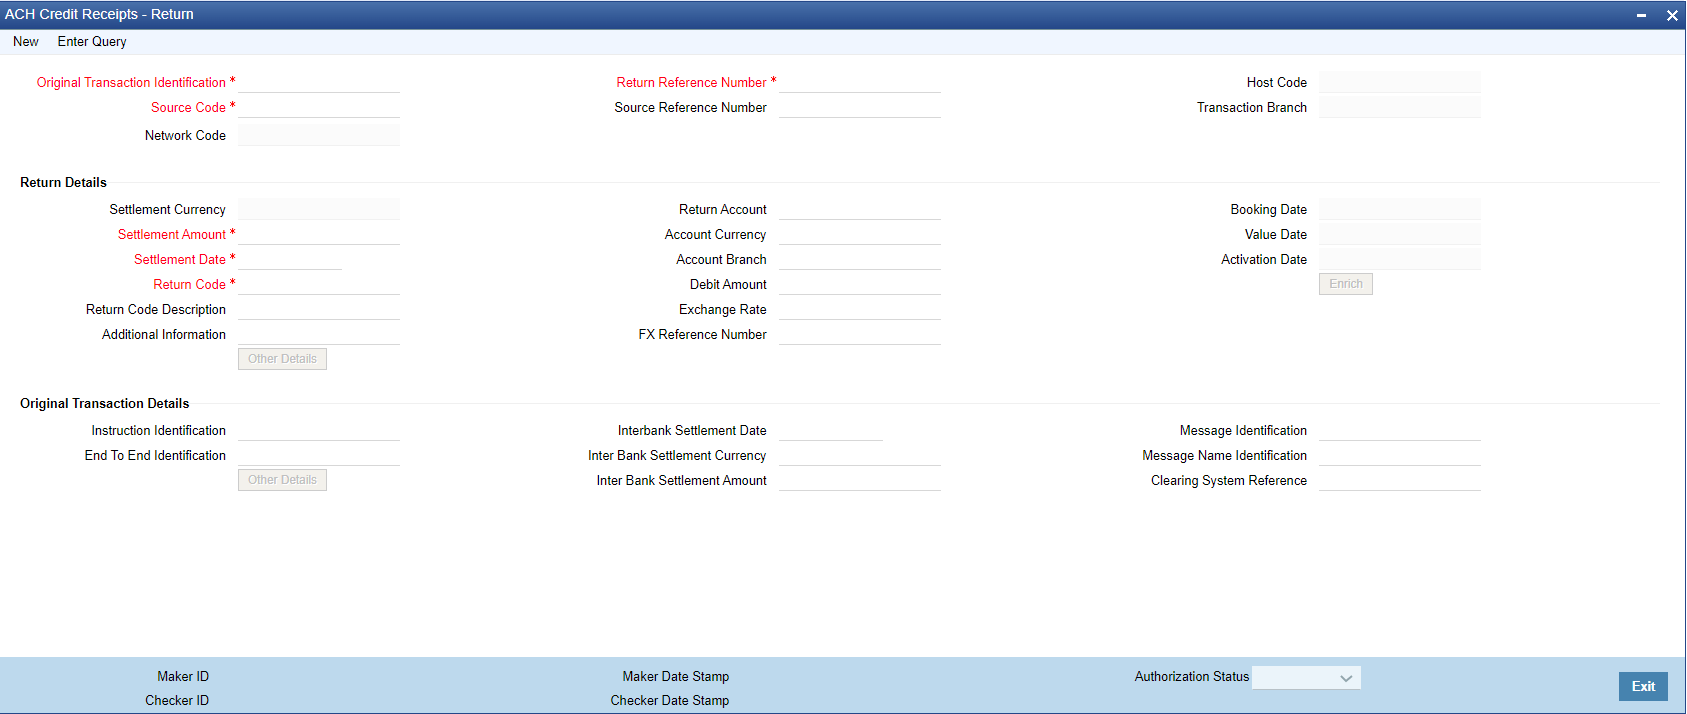This screenshot has width=1687, height=714.
Task: Click the Settlement Currency field
Action: click(x=319, y=209)
